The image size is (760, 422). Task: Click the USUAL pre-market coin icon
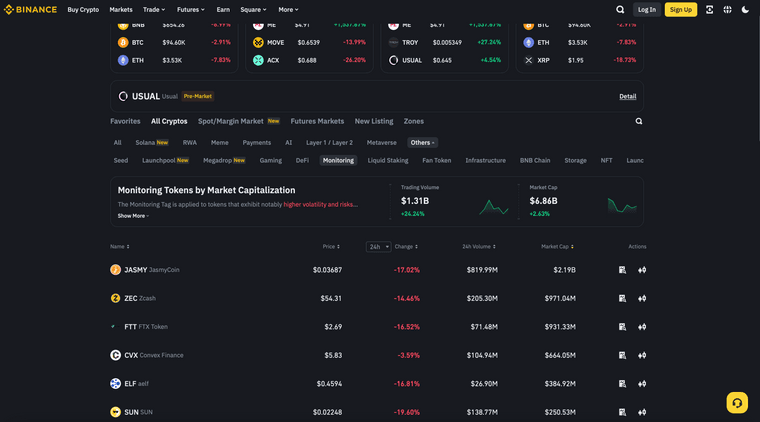point(123,96)
